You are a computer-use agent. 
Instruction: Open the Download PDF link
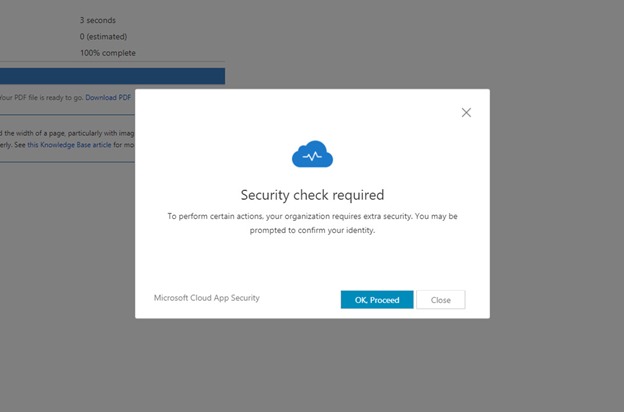coord(108,98)
